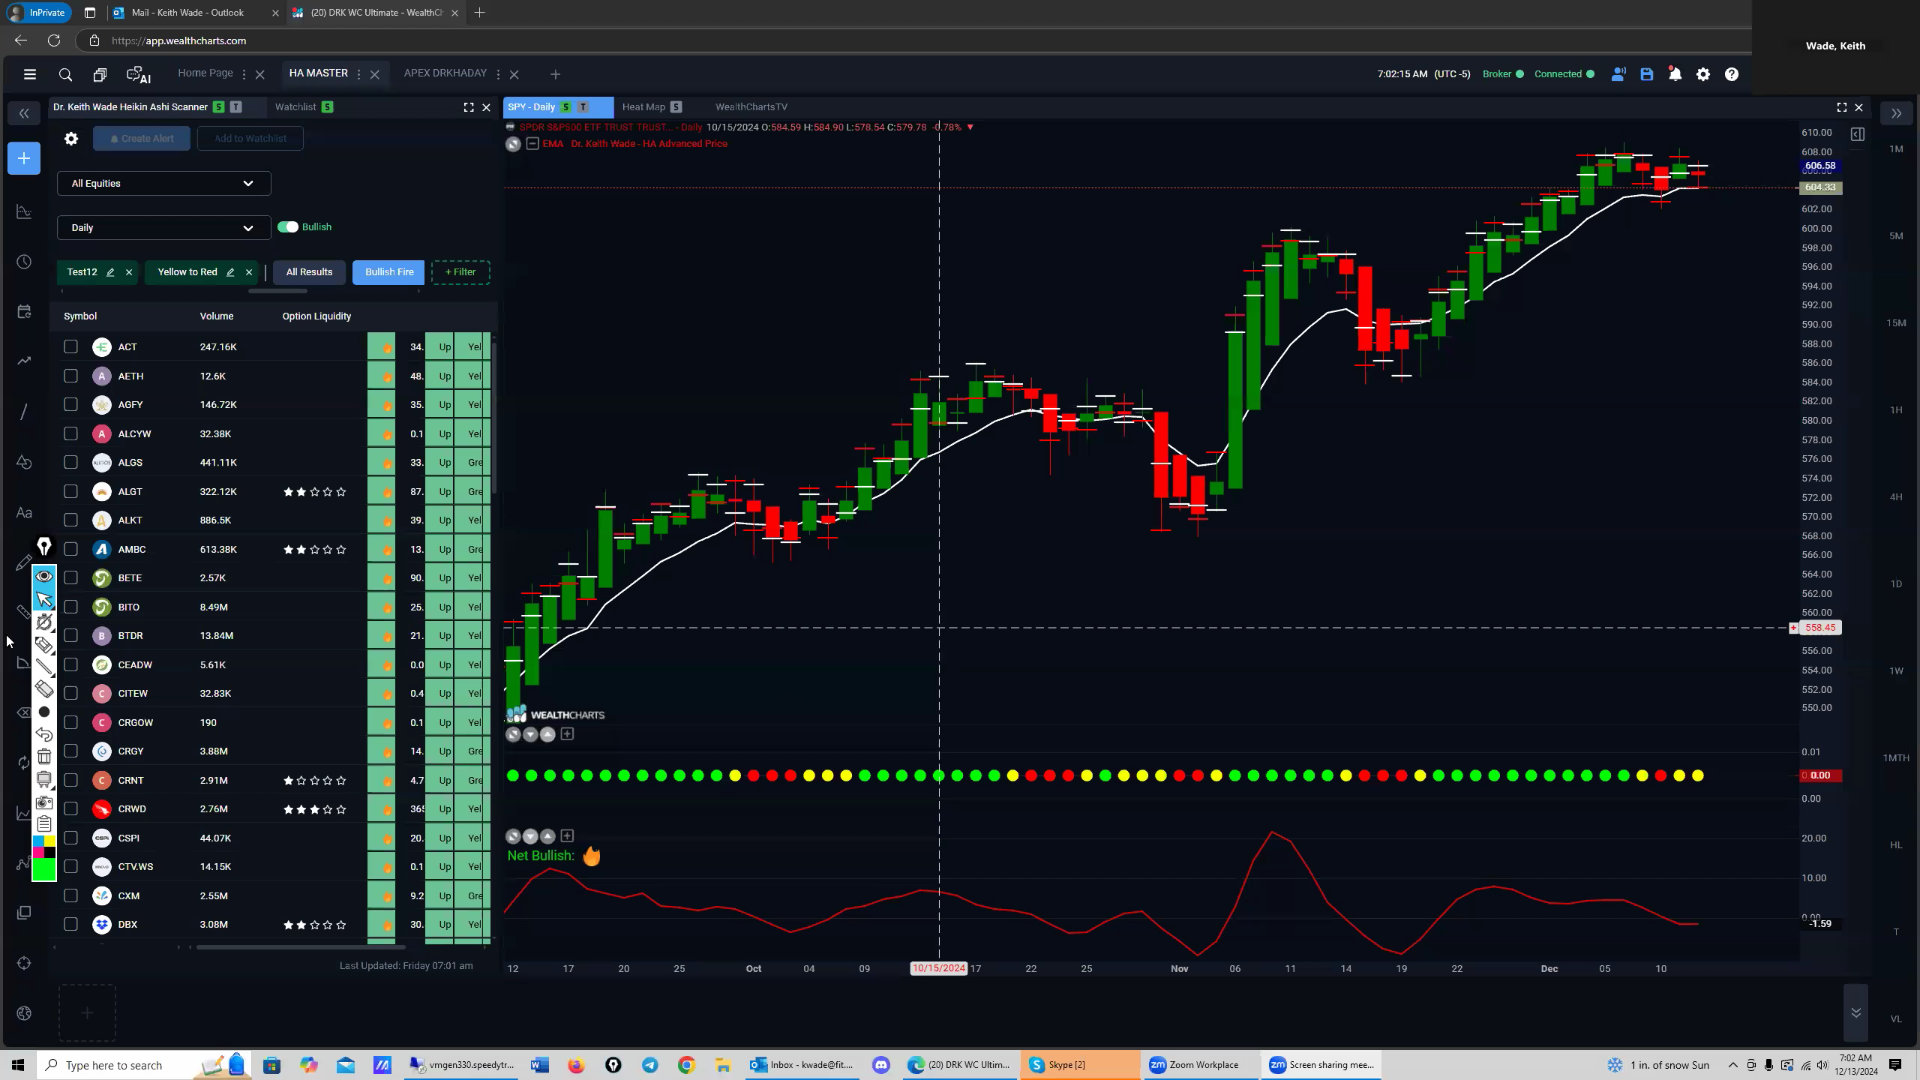The height and width of the screenshot is (1080, 1920).
Task: Open the help question mark icon
Action: 1732,74
